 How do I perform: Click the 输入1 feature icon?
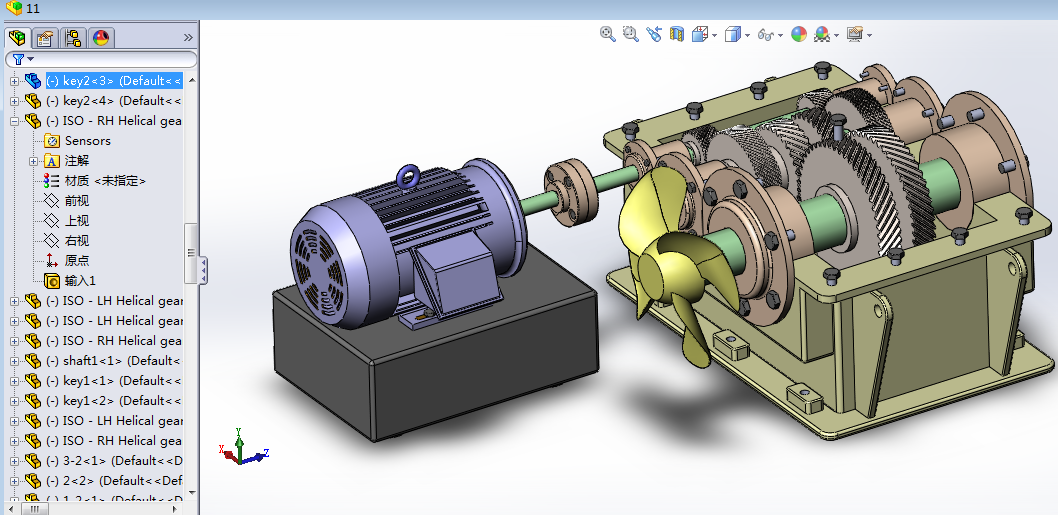pos(52,281)
